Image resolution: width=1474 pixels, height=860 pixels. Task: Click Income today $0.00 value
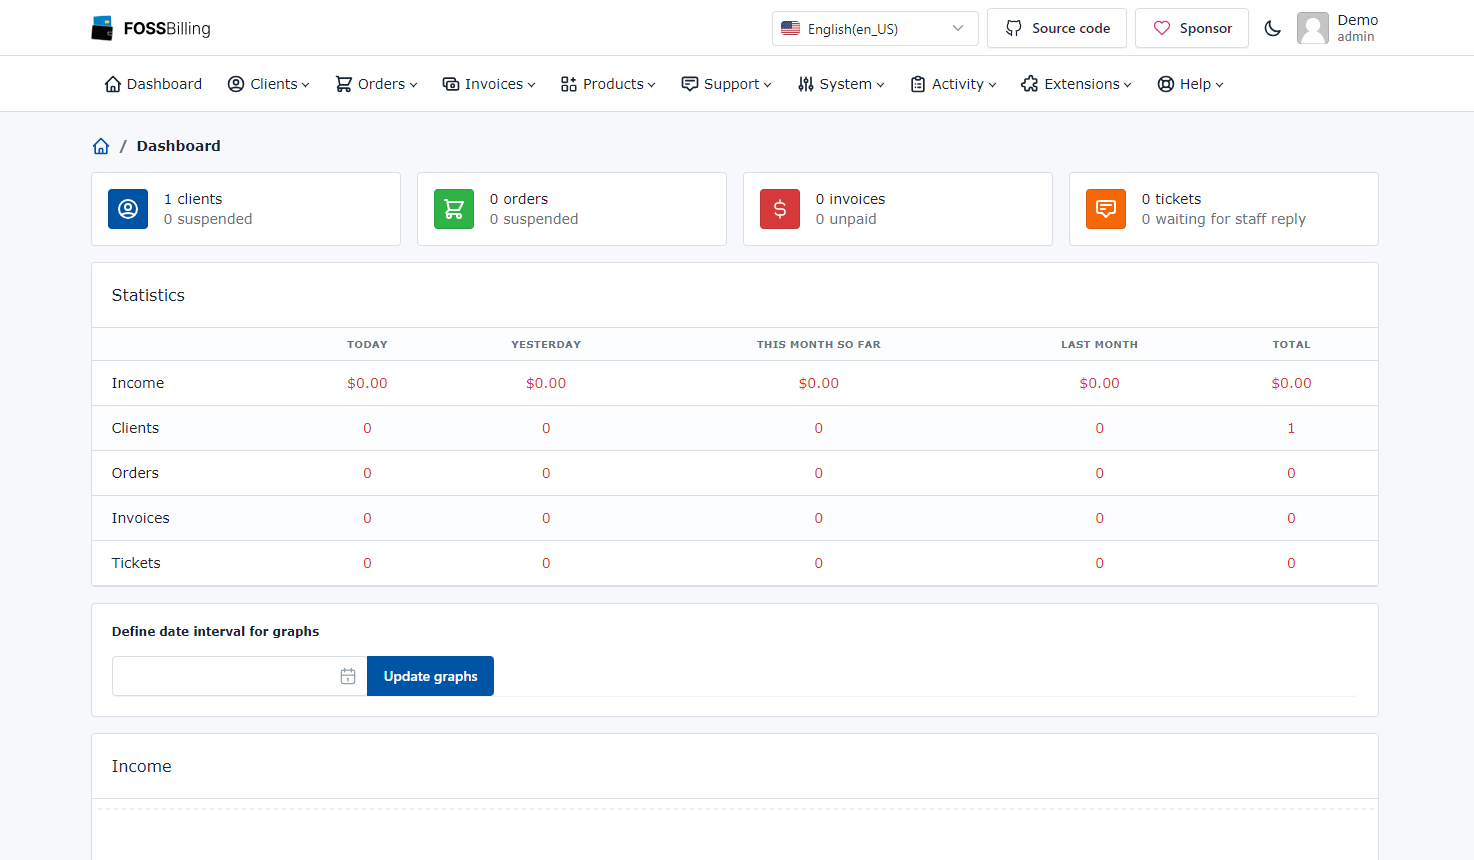367,383
